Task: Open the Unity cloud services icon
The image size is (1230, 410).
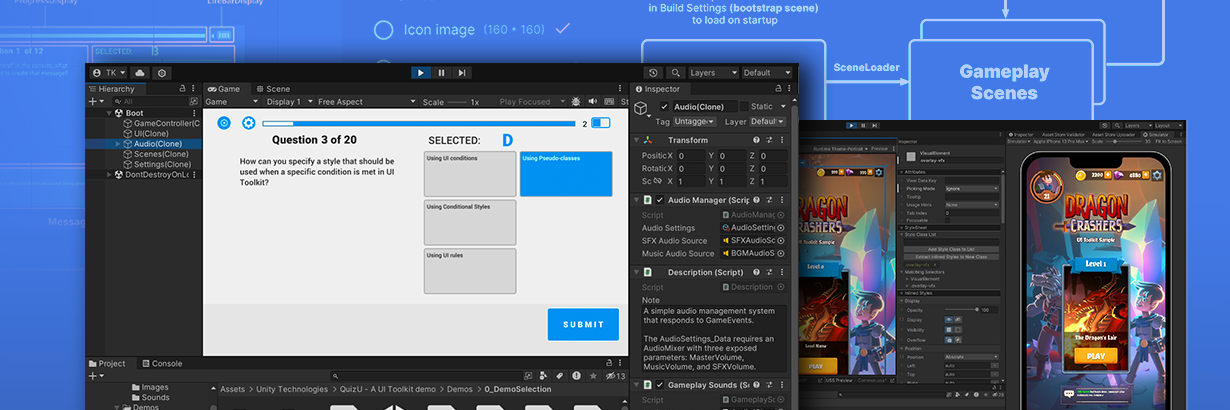Action: point(140,73)
